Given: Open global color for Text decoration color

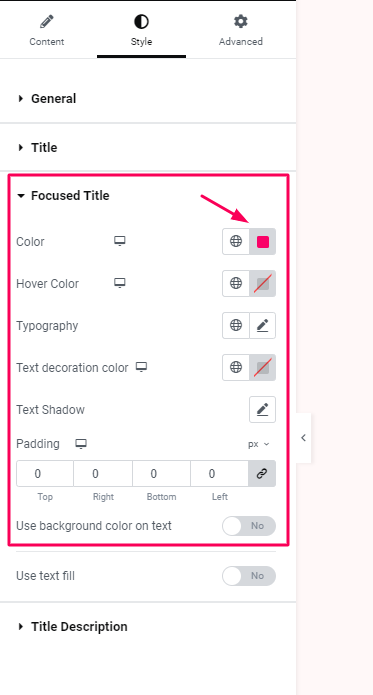Looking at the screenshot, I should 236,367.
